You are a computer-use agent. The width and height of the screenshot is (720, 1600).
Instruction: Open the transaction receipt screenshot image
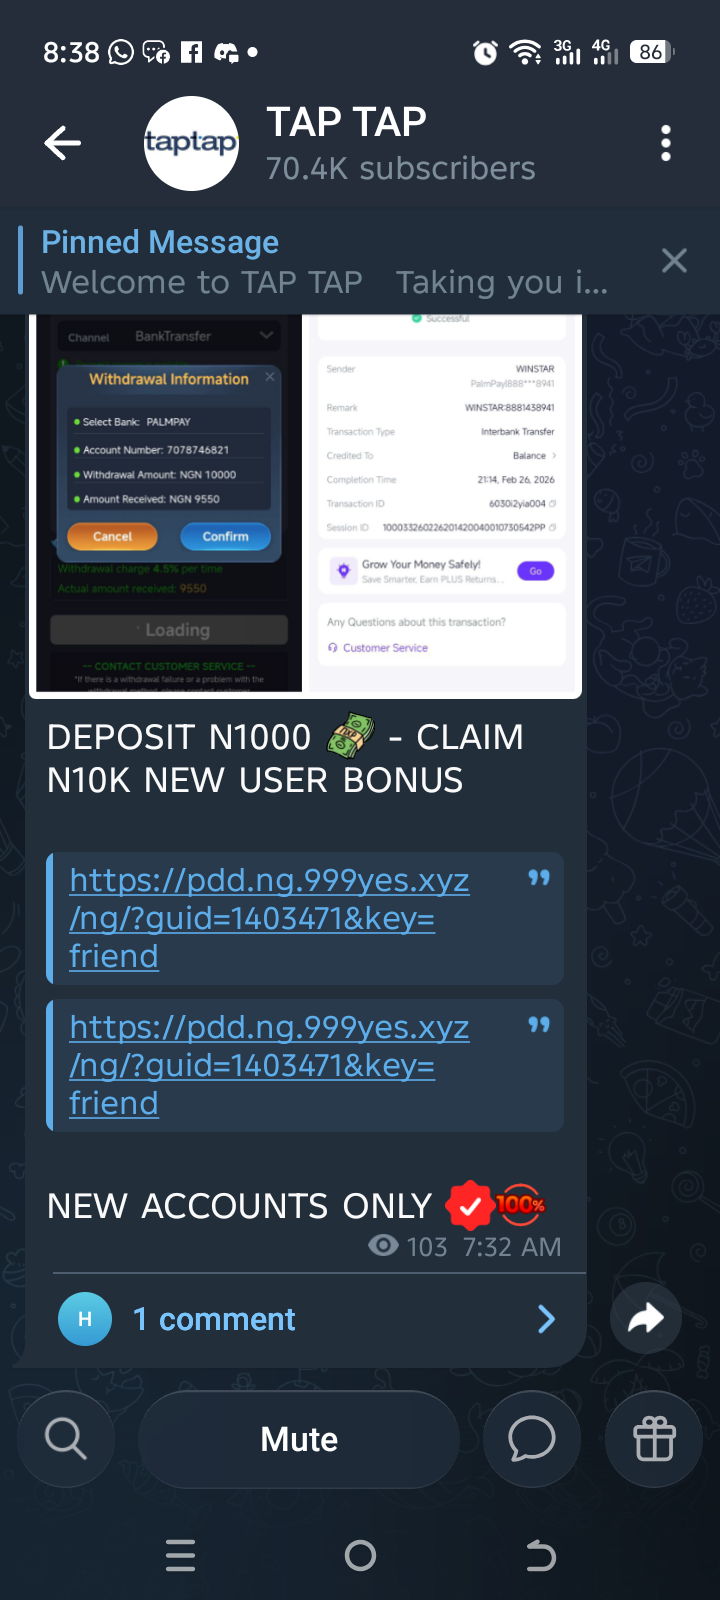[441, 503]
